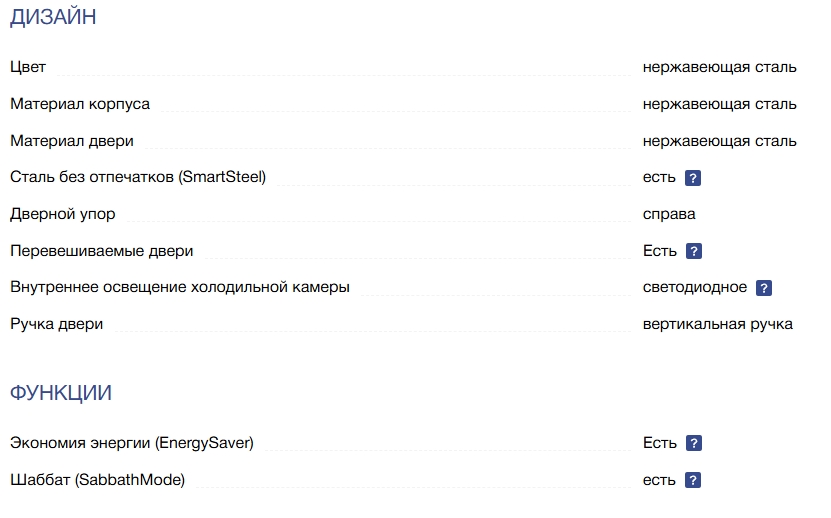Image resolution: width=831 pixels, height=518 pixels.
Task: Click Внутреннее освещение холодильной камеры label
Action: pyautogui.click(x=180, y=287)
